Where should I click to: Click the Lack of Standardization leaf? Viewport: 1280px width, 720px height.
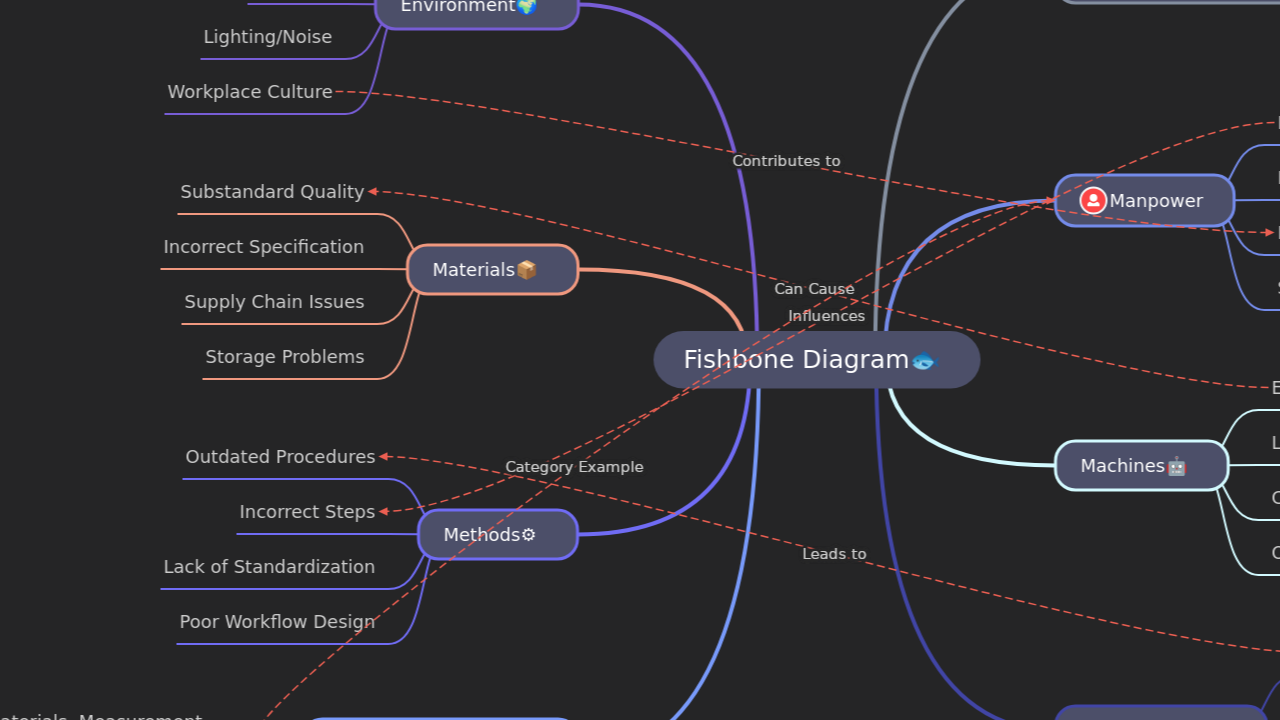(269, 567)
